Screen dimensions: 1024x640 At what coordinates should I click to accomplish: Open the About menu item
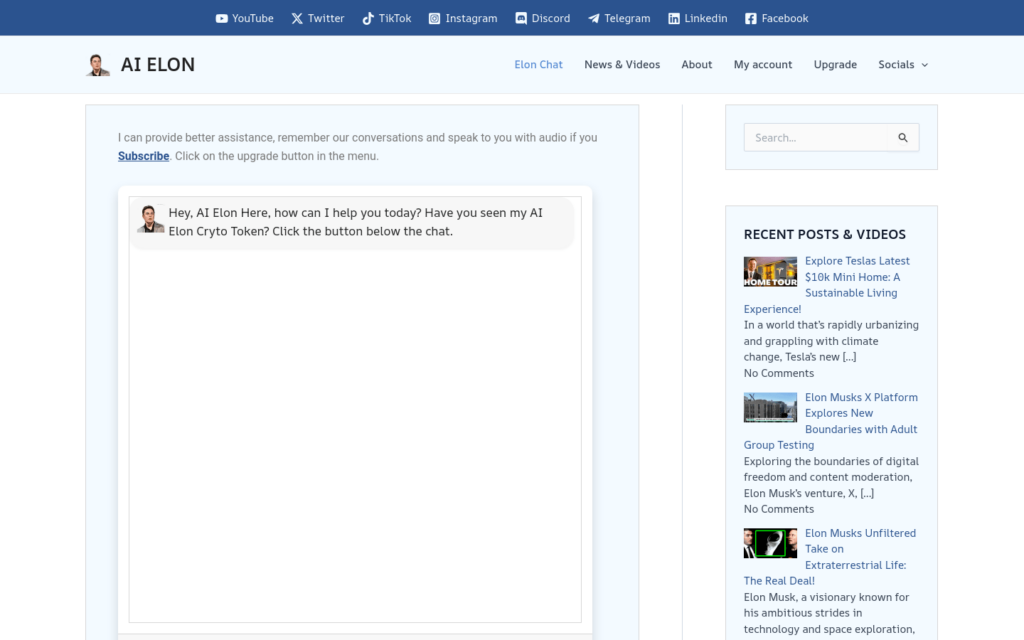[696, 65]
